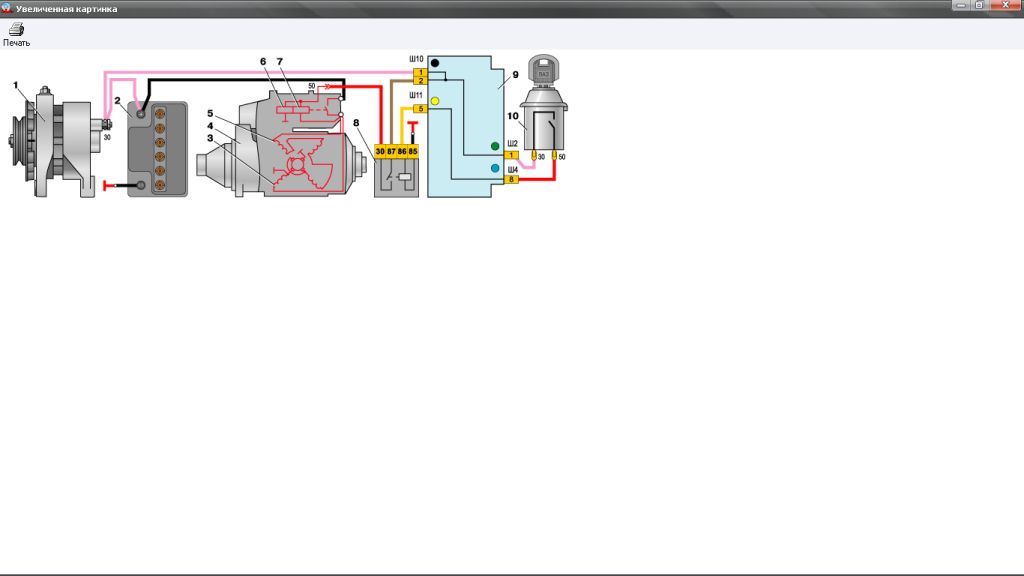The height and width of the screenshot is (576, 1024).
Task: Click the app icon in the title bar
Action: click(x=7, y=8)
